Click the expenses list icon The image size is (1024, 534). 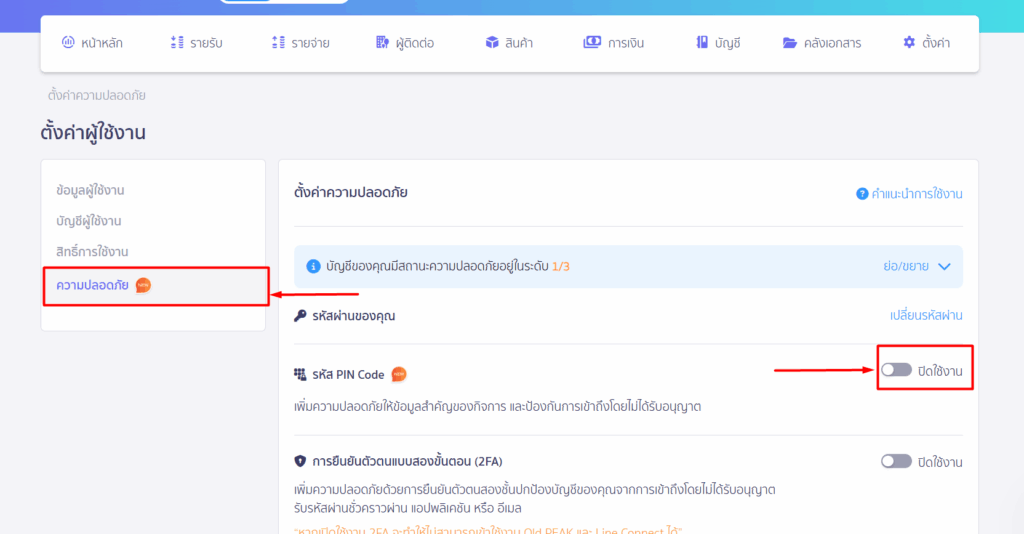[278, 43]
